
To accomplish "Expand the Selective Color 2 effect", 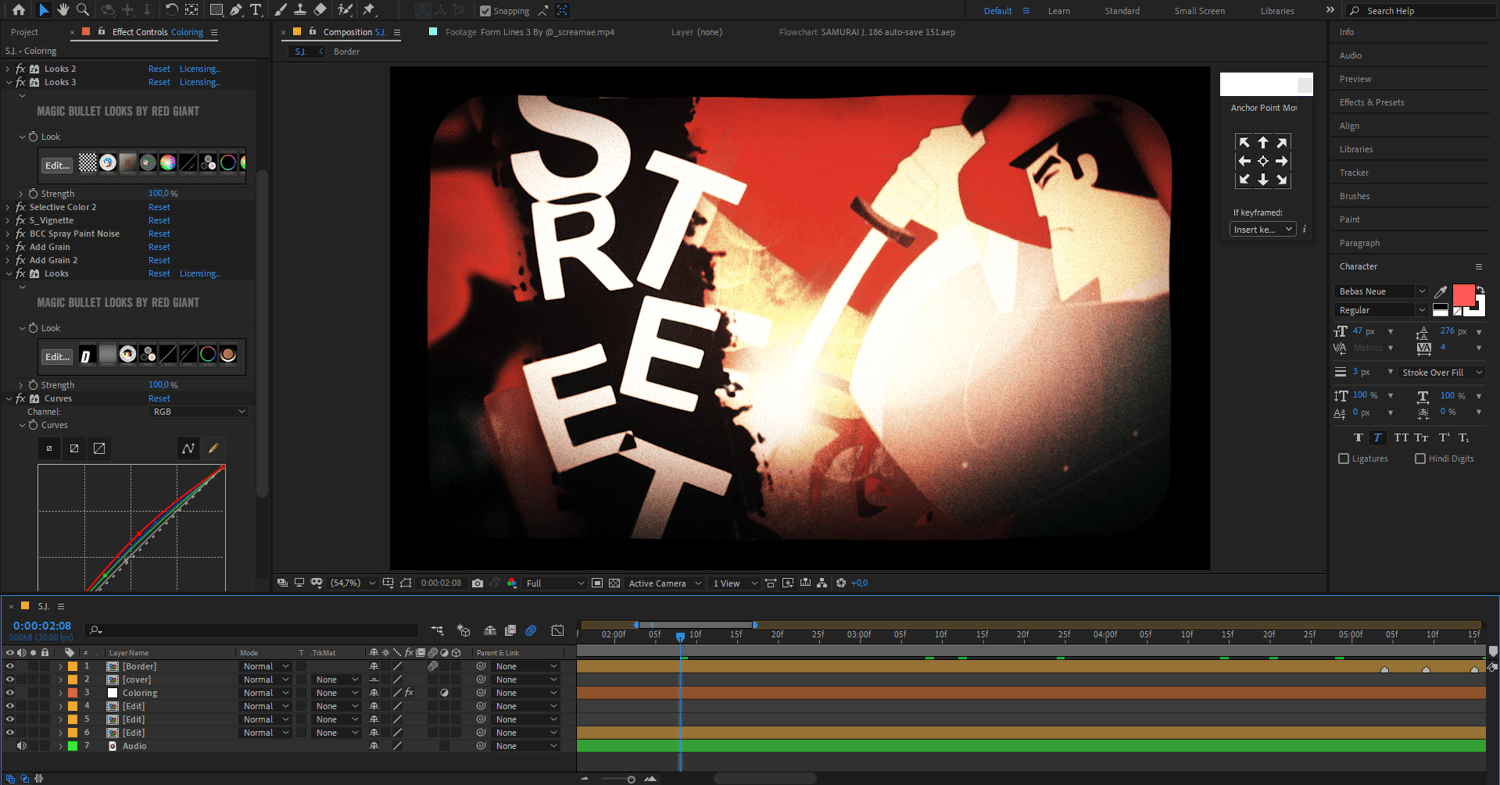I will pyautogui.click(x=9, y=207).
